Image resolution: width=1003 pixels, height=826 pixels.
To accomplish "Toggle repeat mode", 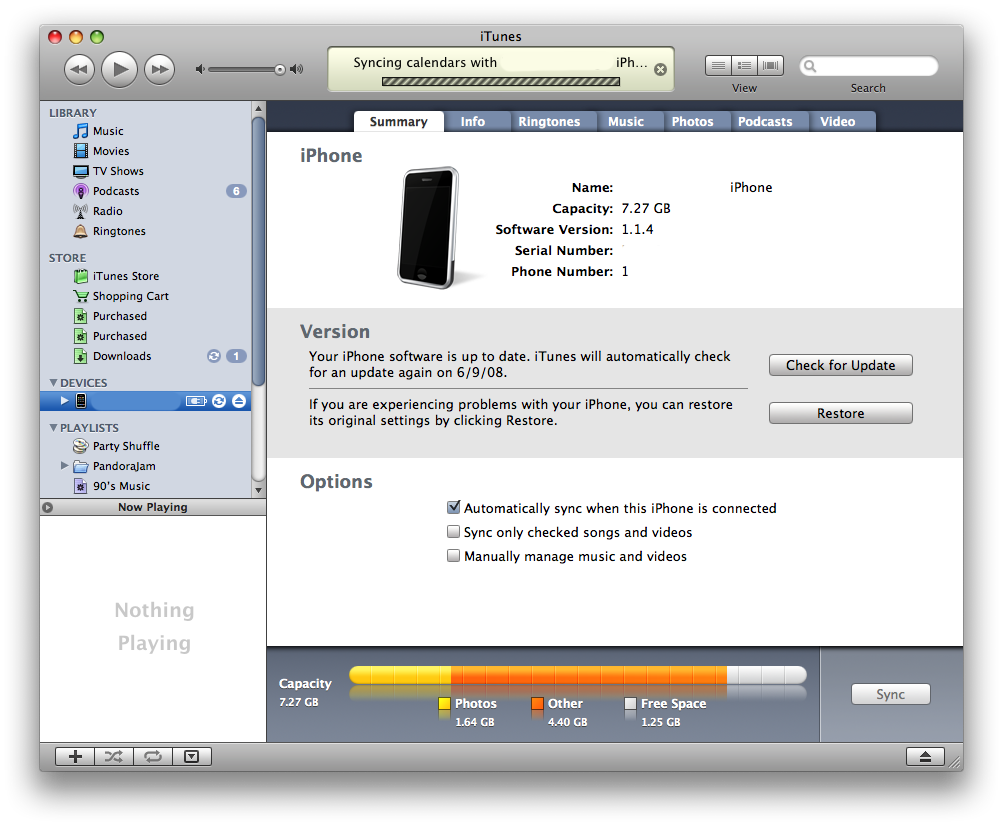I will [153, 756].
